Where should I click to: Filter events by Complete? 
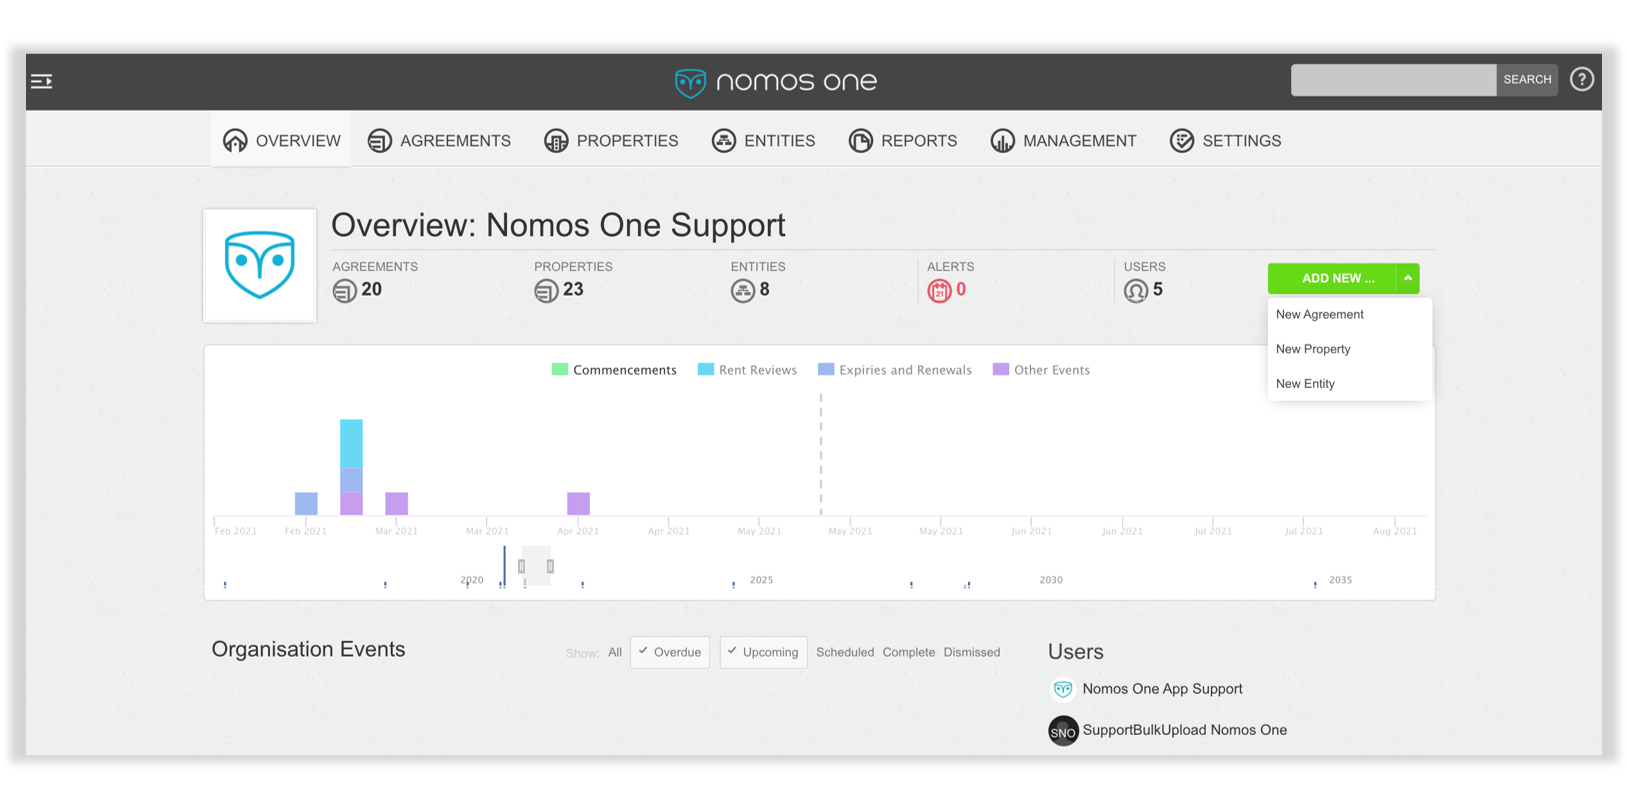tap(909, 653)
